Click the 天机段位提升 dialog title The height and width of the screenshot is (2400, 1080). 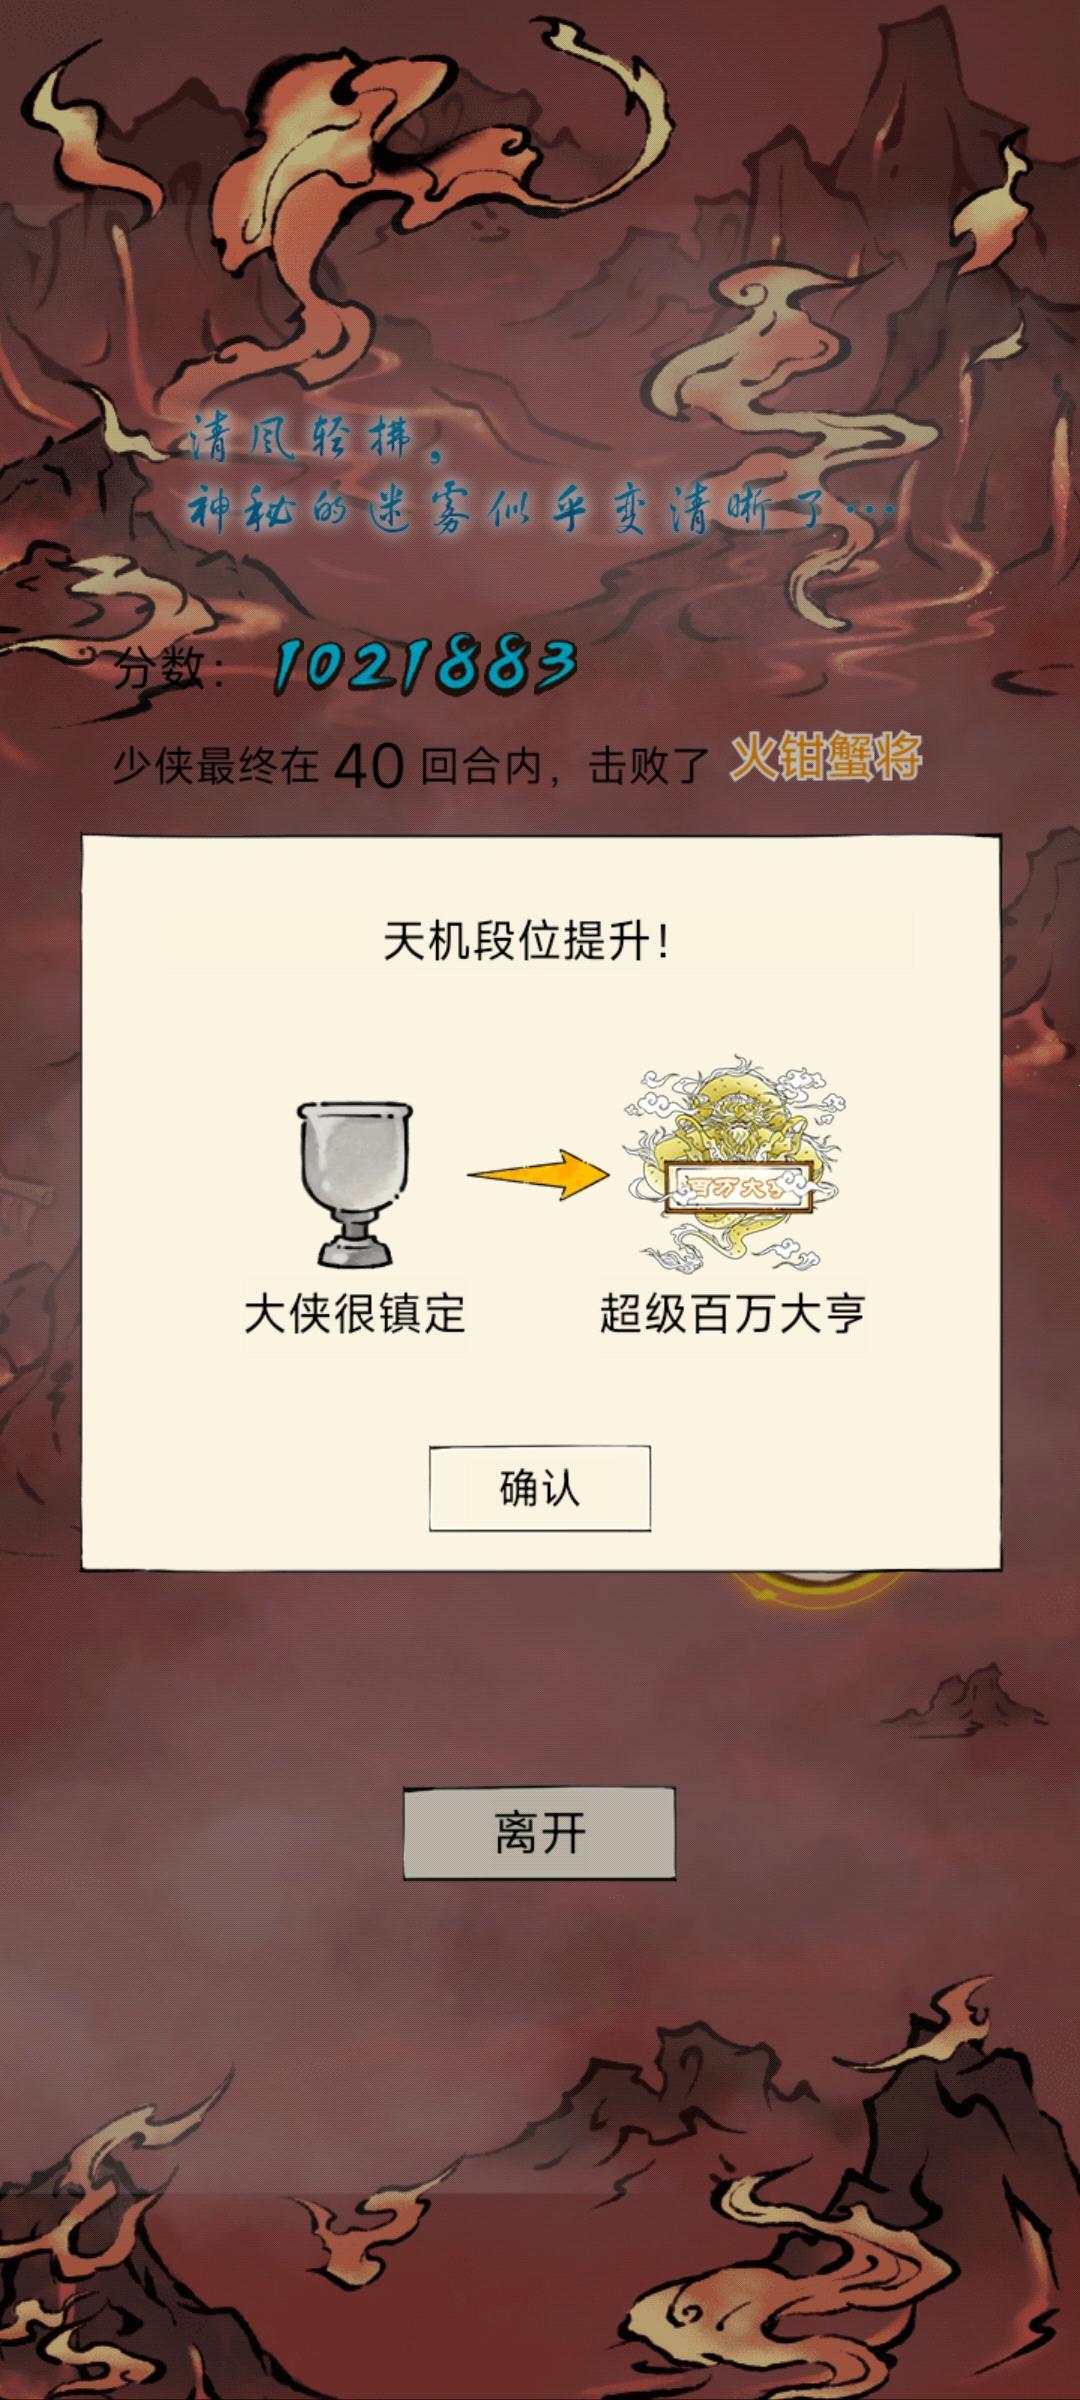(x=526, y=941)
